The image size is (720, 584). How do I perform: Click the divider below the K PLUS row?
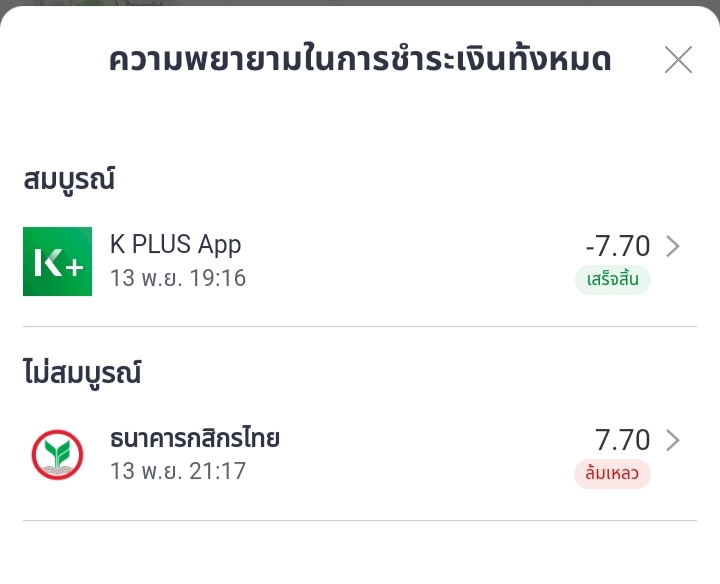click(x=360, y=327)
